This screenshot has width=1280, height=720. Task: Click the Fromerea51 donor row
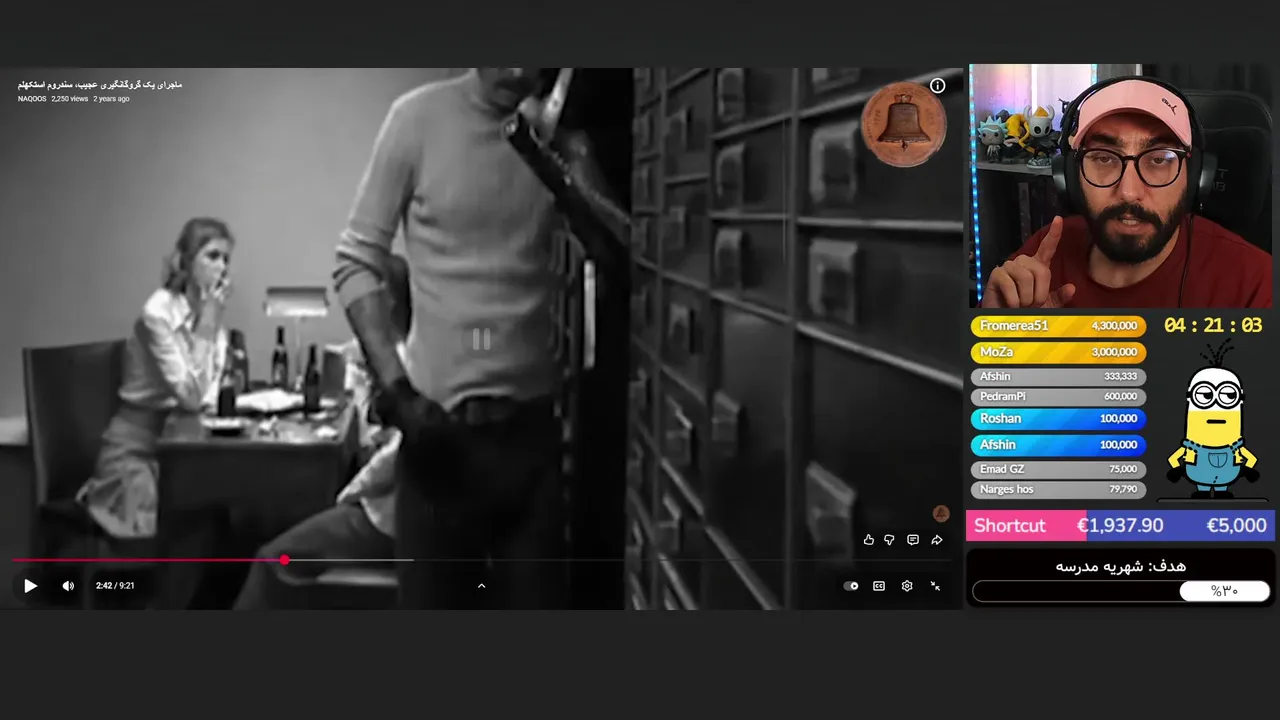(x=1058, y=326)
